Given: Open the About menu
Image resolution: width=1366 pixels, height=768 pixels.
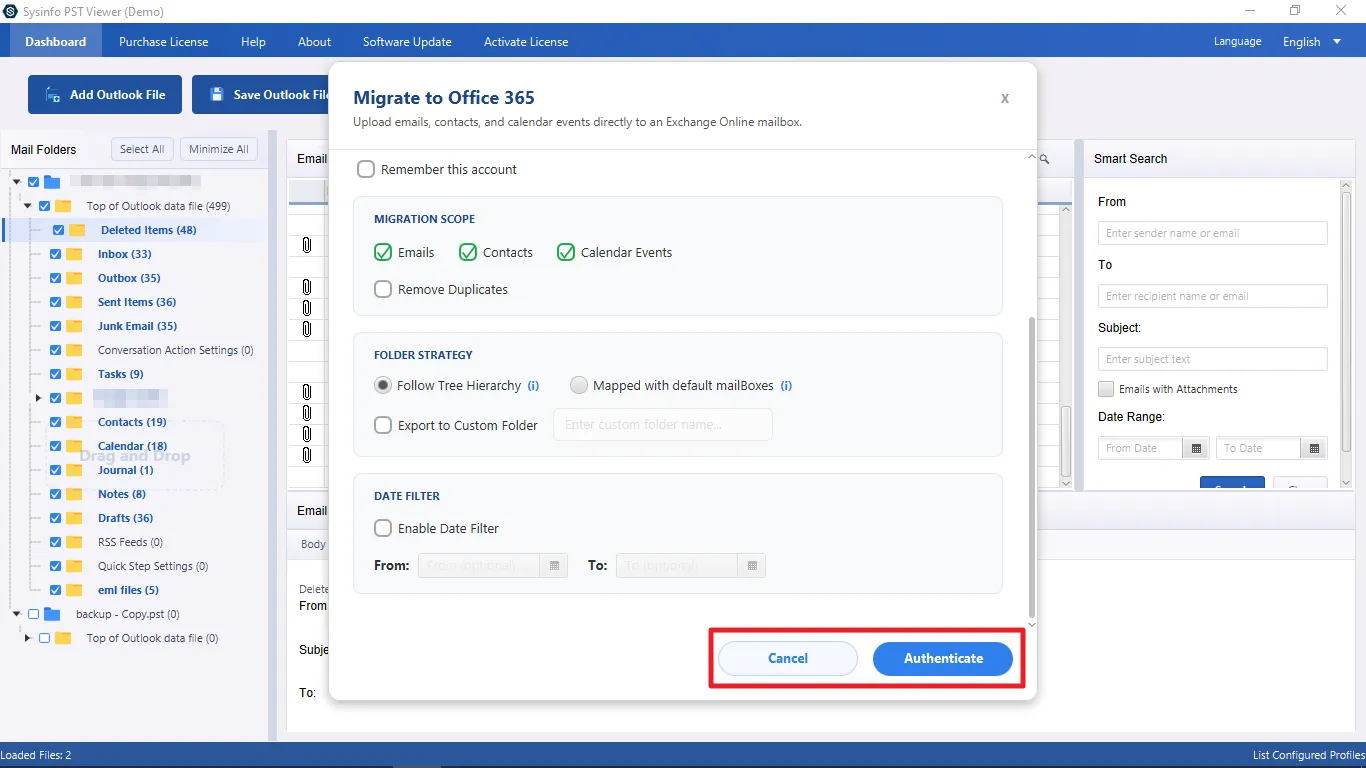Looking at the screenshot, I should [x=314, y=42].
